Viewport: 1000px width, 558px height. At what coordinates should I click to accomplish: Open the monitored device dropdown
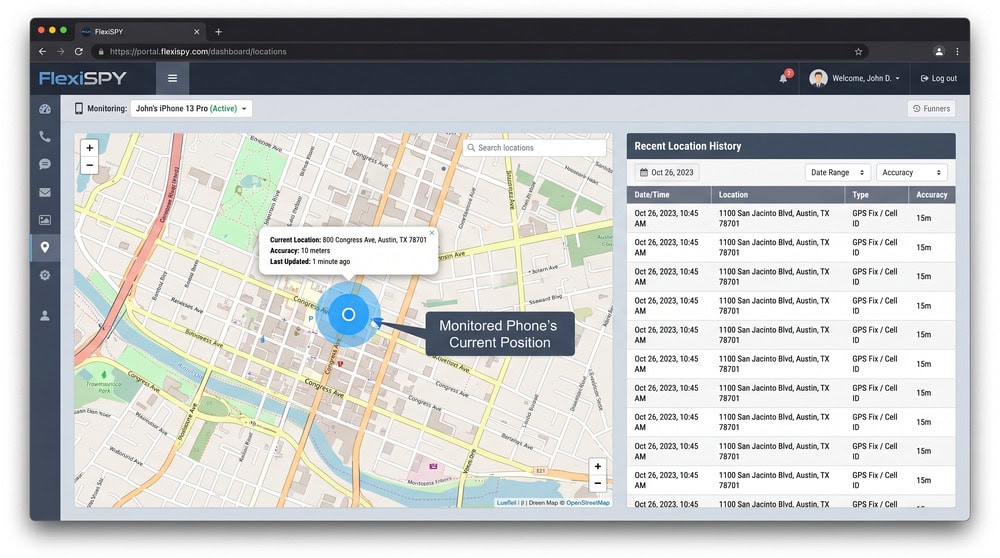pos(191,108)
